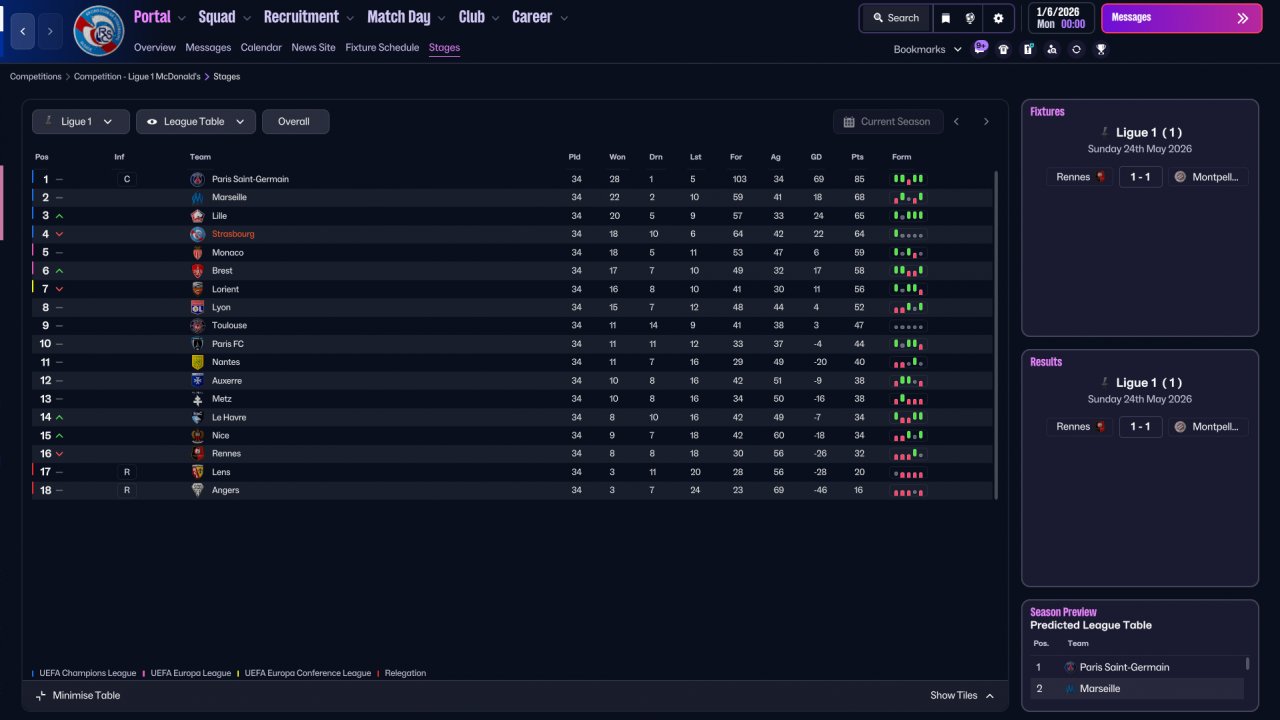Click the circular arrows shortcut icon
1280x720 pixels.
1076,49
